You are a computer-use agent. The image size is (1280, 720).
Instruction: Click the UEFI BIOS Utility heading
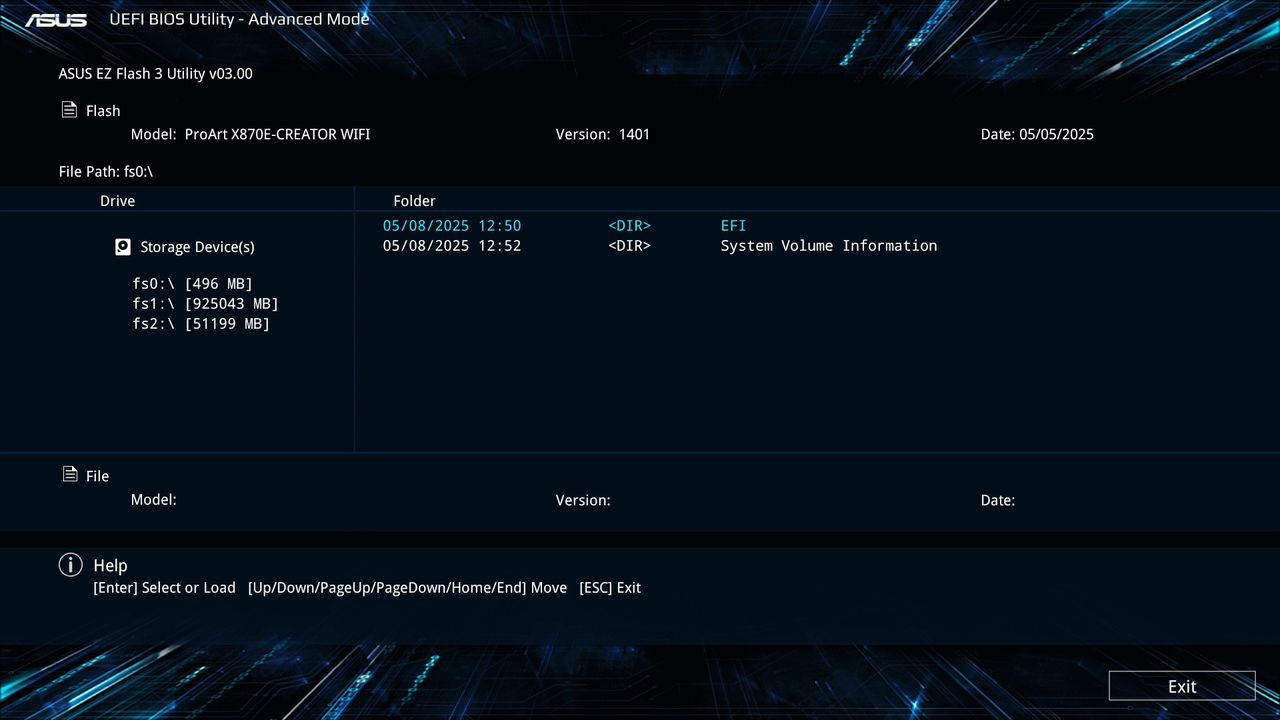239,19
